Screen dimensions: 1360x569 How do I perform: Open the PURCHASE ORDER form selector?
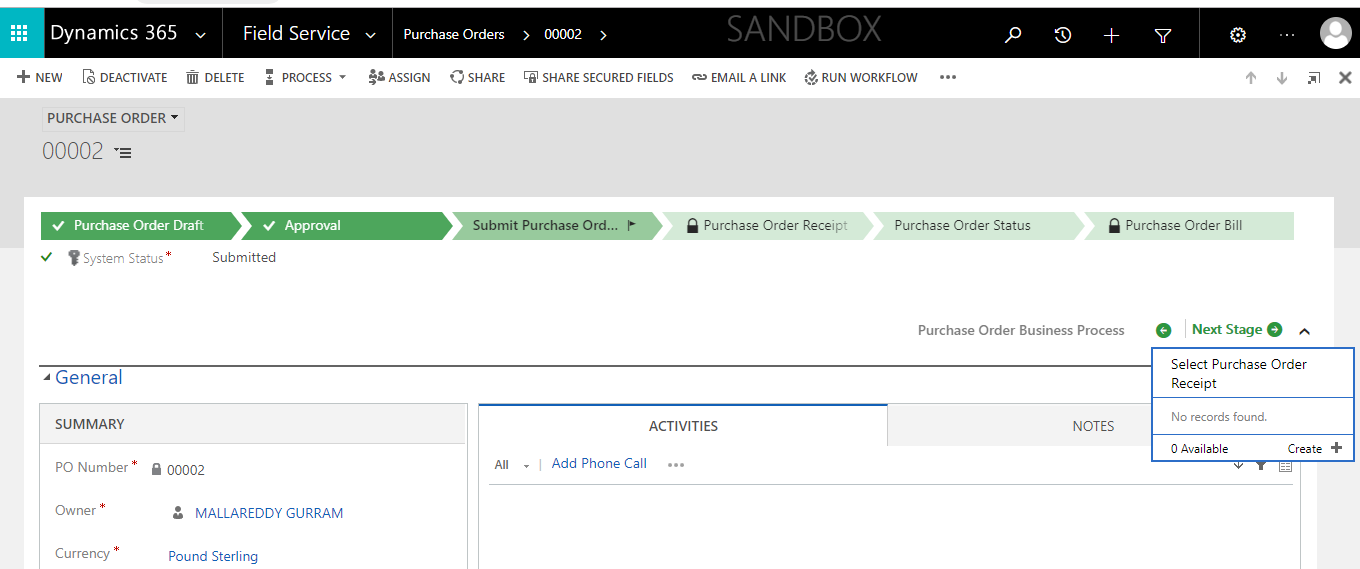(x=113, y=118)
